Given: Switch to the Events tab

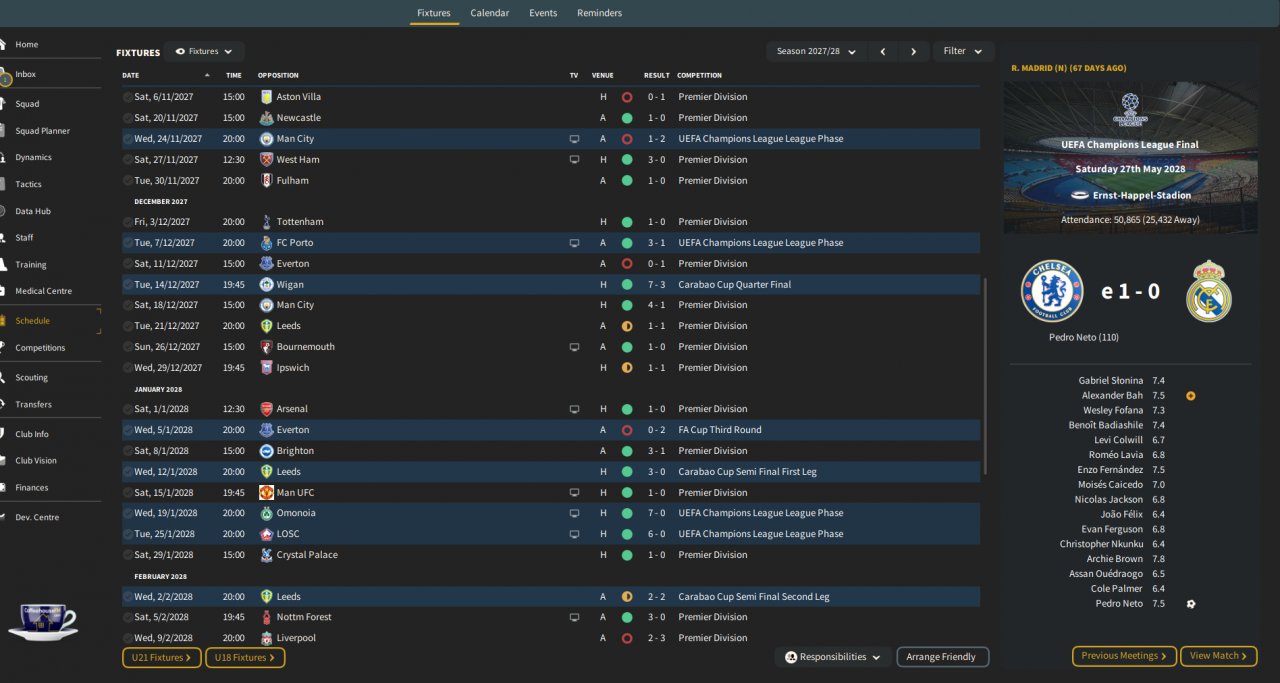Looking at the screenshot, I should click(x=543, y=13).
